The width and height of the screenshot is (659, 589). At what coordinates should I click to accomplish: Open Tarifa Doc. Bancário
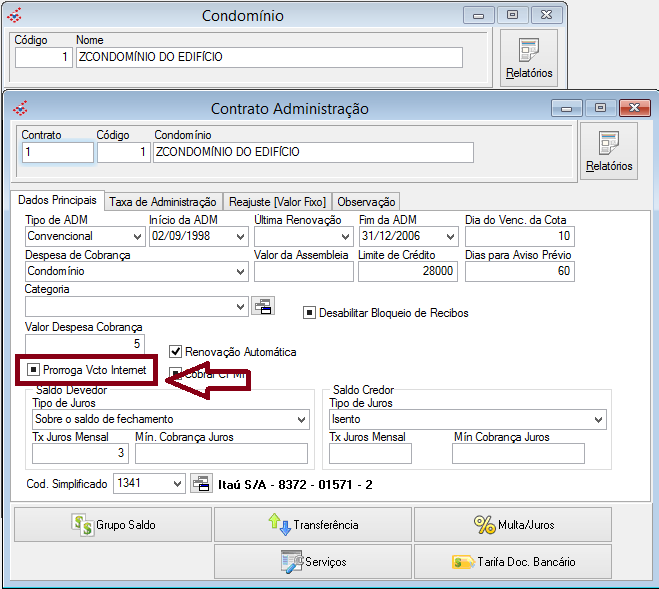(512, 561)
